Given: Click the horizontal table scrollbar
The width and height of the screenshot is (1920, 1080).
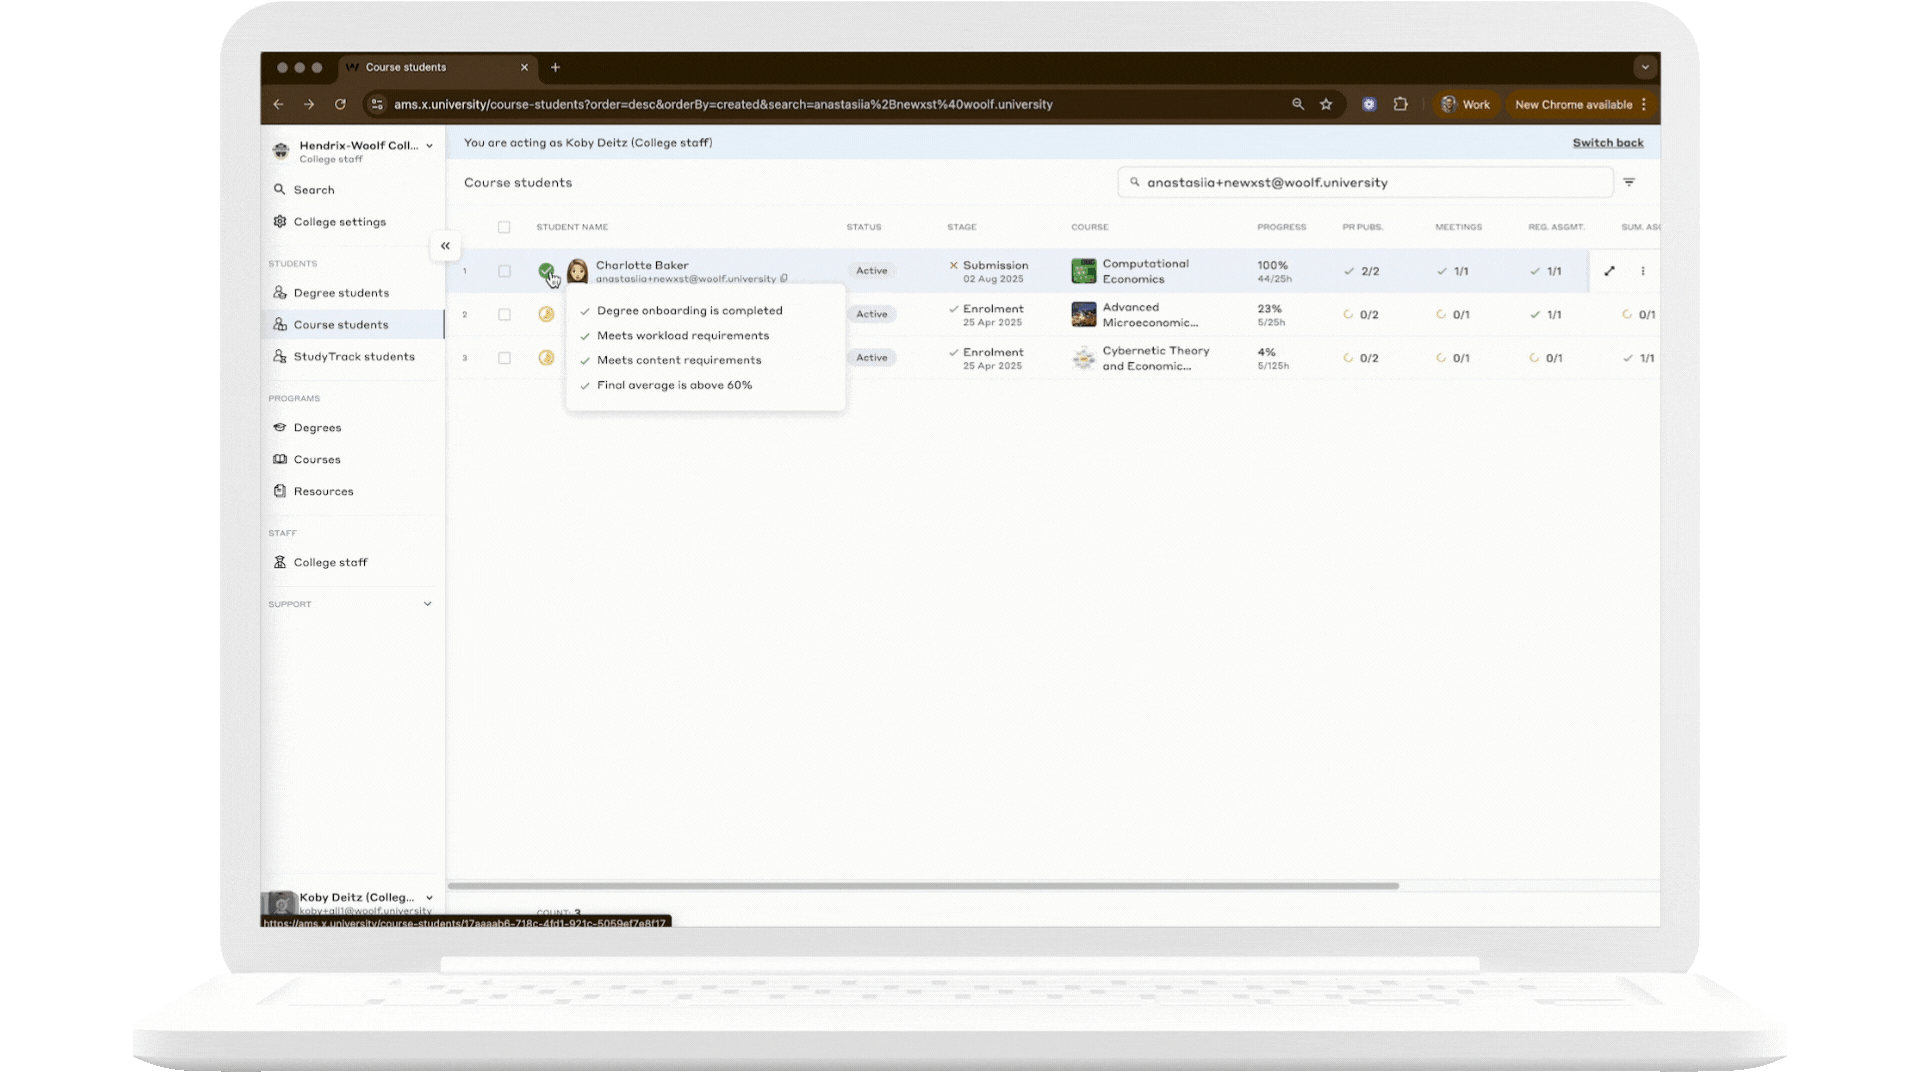Looking at the screenshot, I should click(x=922, y=886).
